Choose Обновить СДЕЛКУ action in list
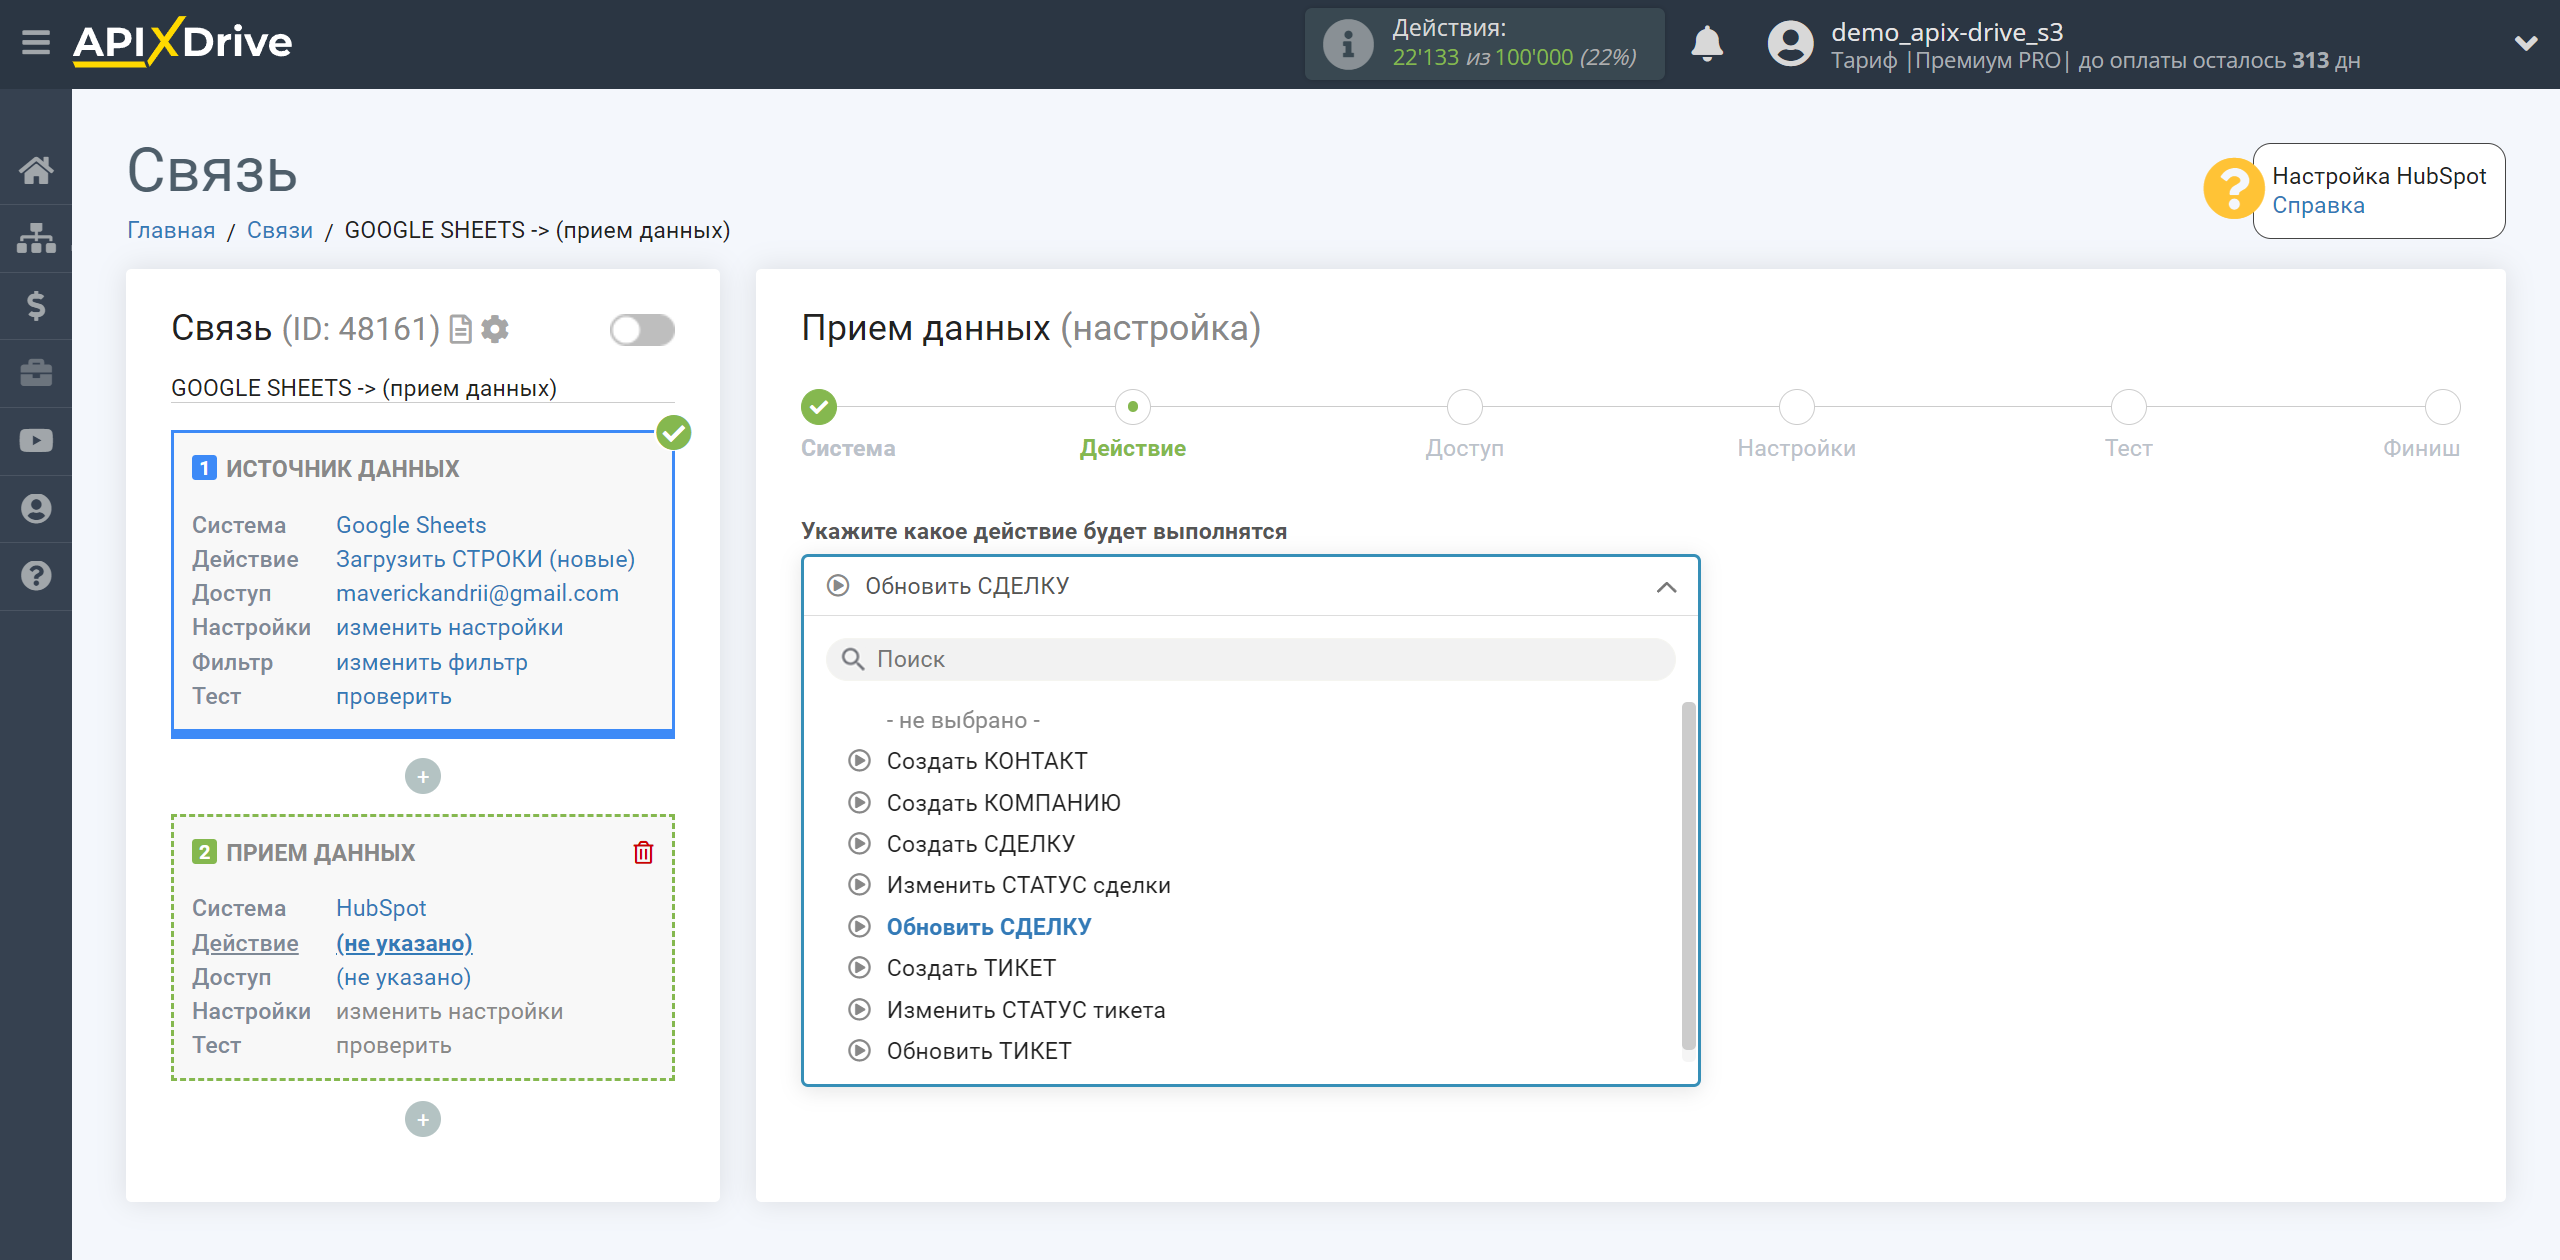Viewport: 2560px width, 1260px height. click(x=989, y=927)
